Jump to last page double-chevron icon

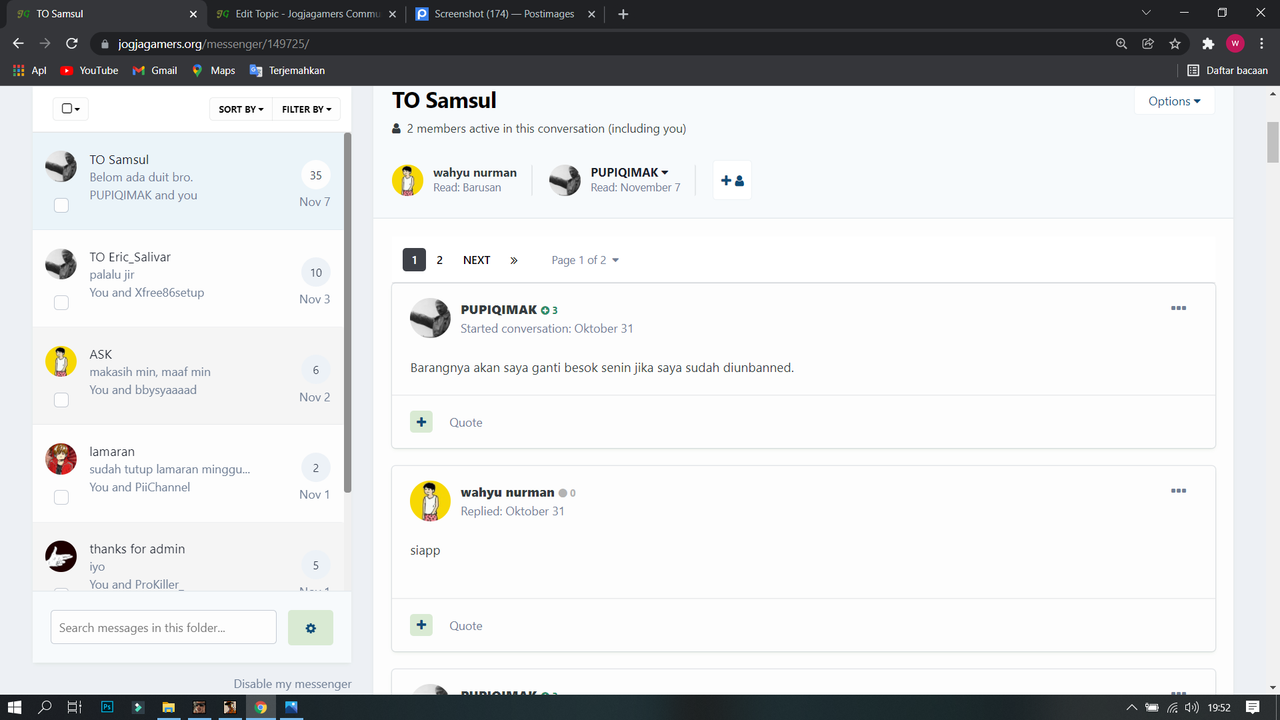(514, 260)
